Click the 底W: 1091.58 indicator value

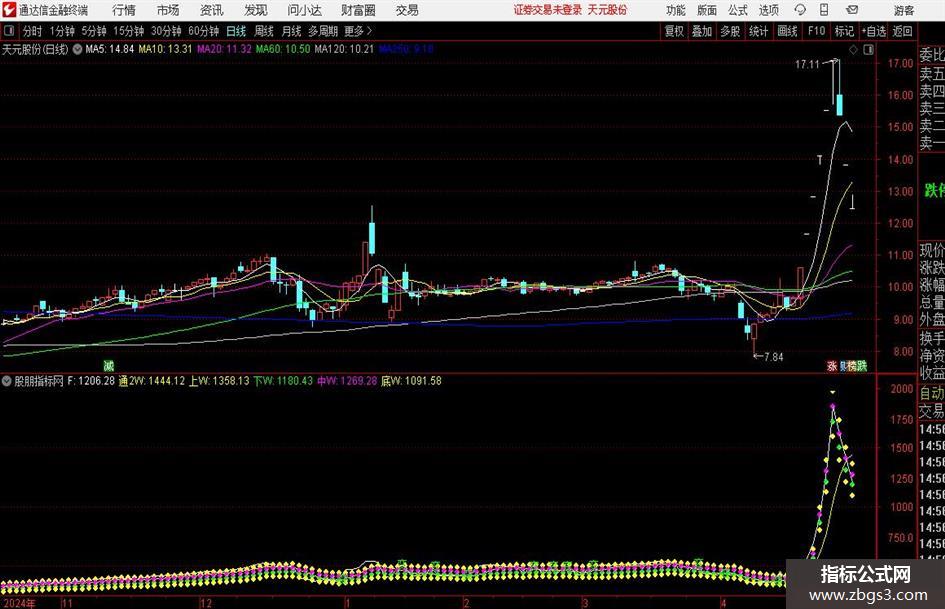pos(411,381)
